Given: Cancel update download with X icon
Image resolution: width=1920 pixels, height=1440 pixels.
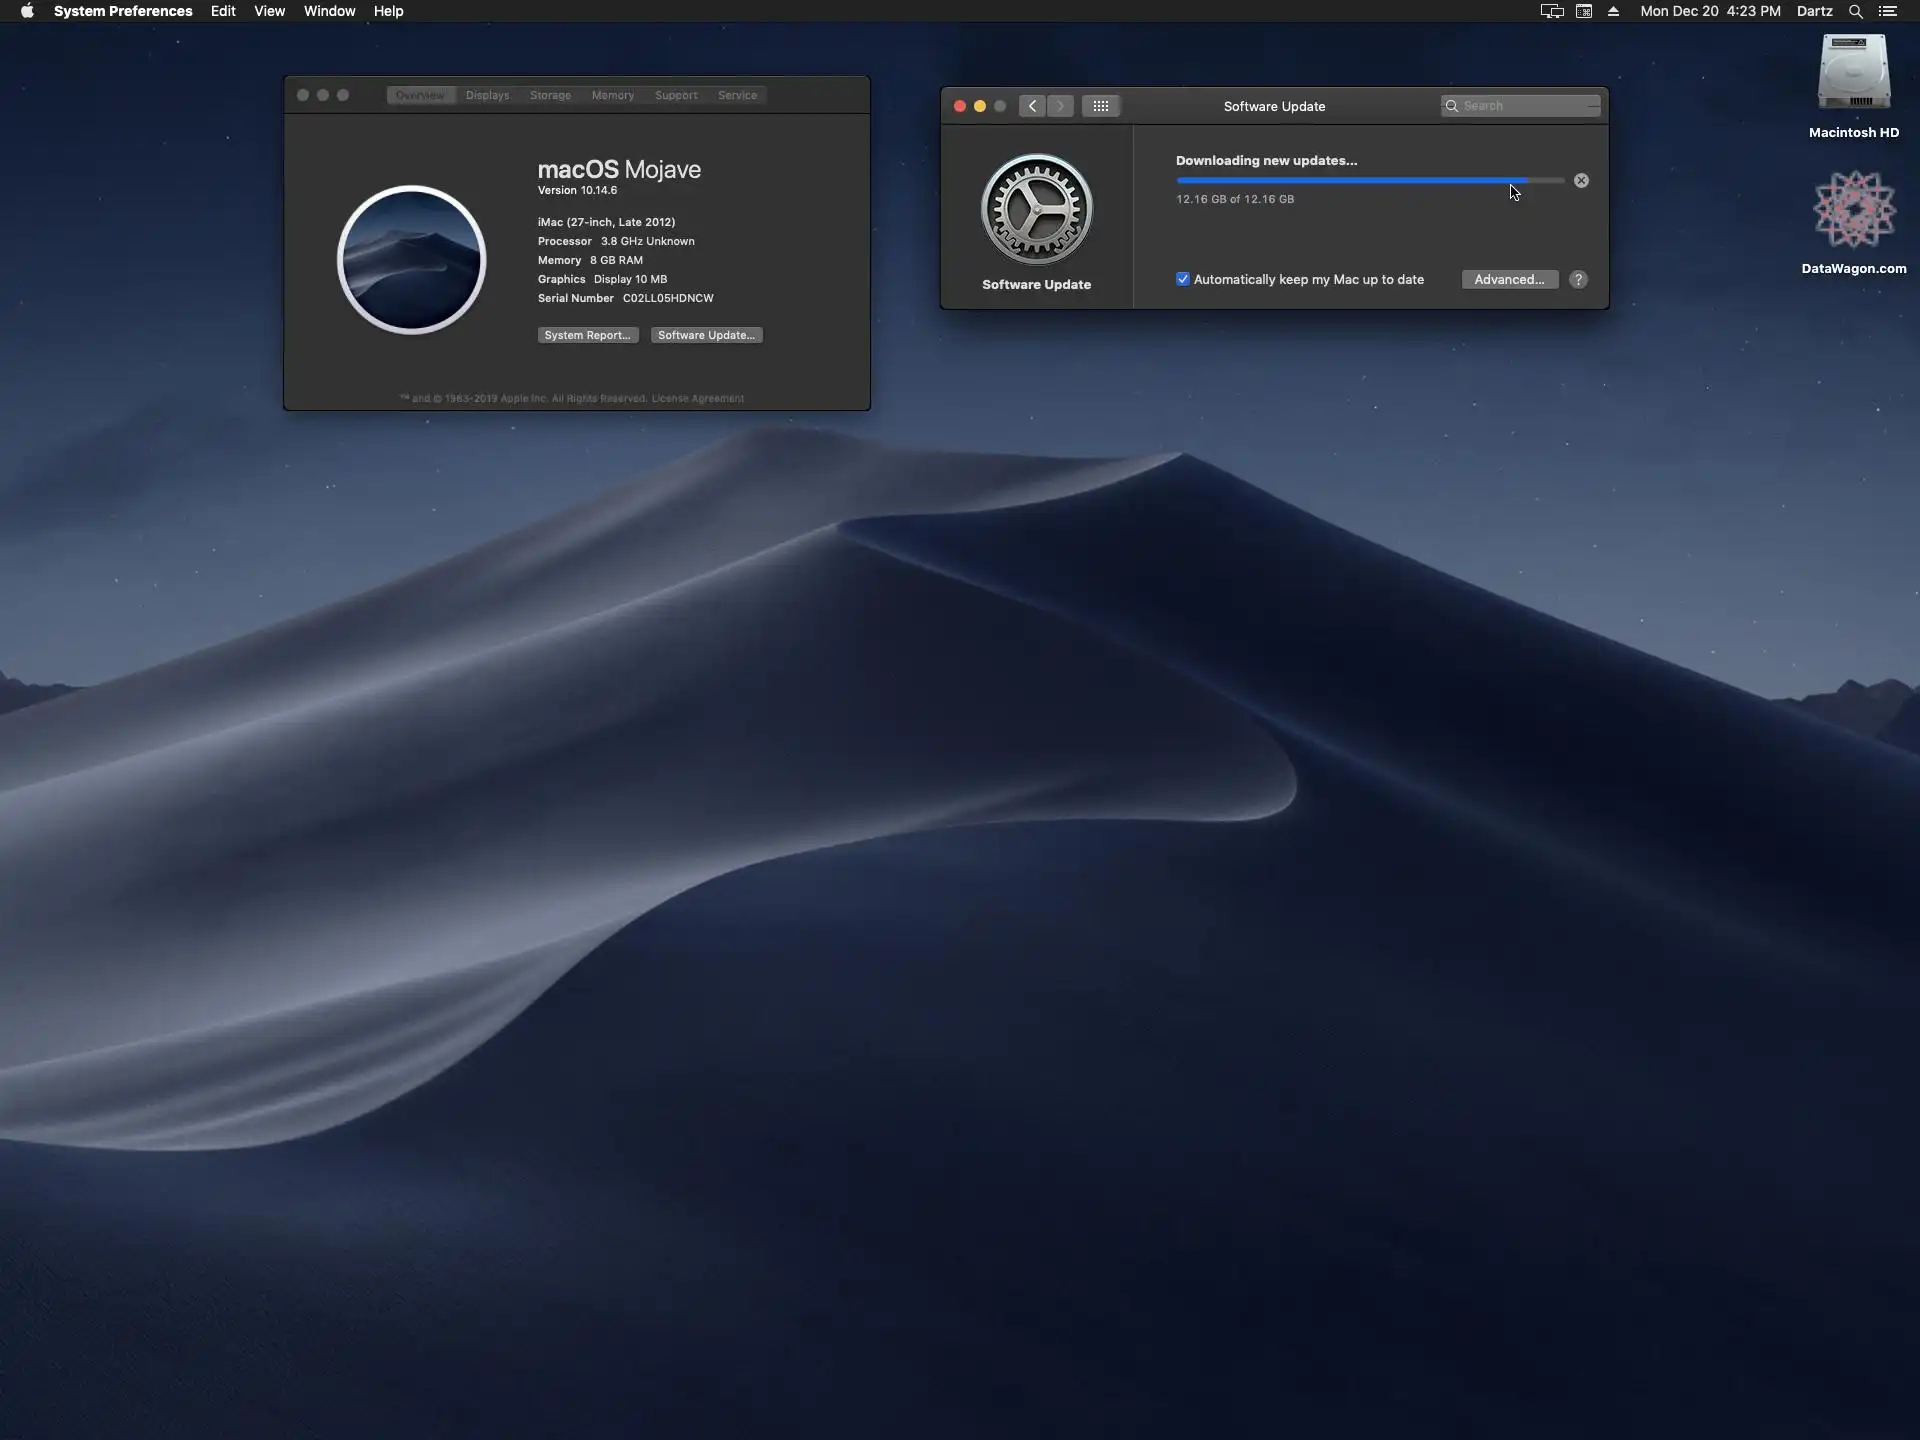Looking at the screenshot, I should (x=1581, y=181).
